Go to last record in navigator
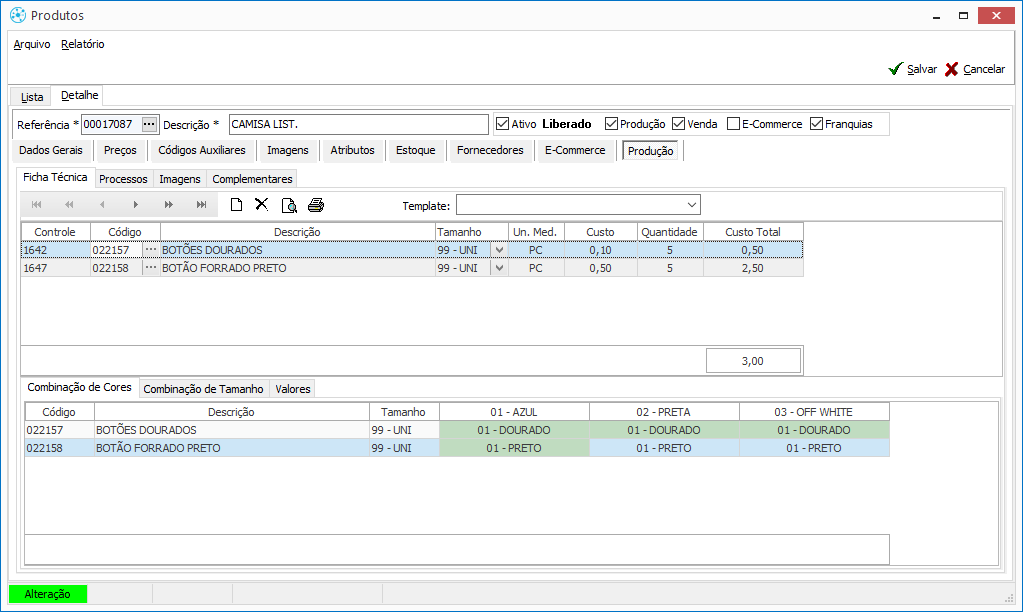Screen dimensions: 1023x612 [x=202, y=205]
